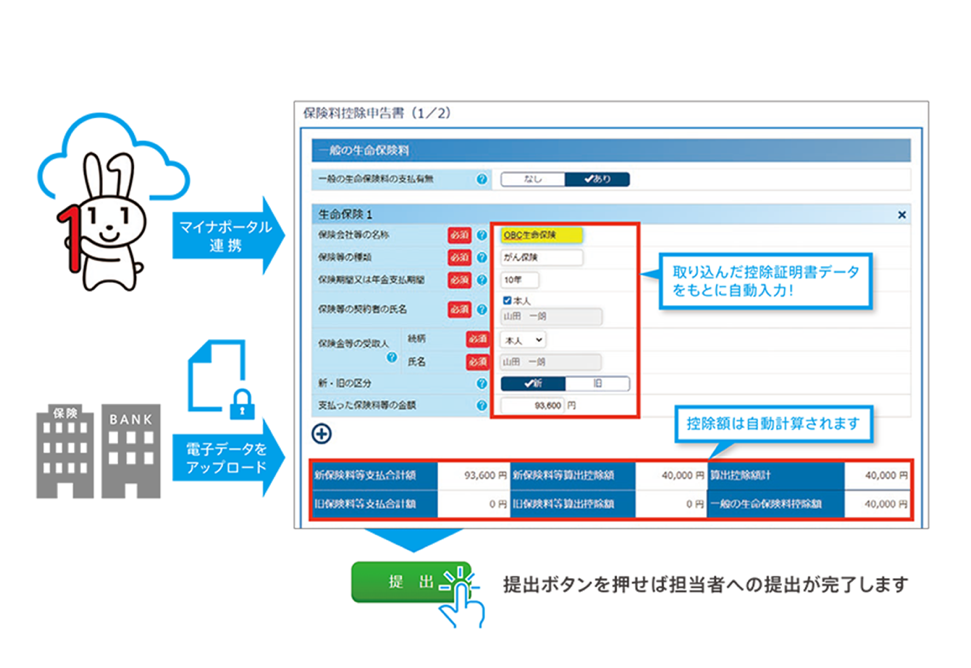971x668 pixels.
Task: Click help icon for 保険金等の受取人
Action: pos(392,357)
